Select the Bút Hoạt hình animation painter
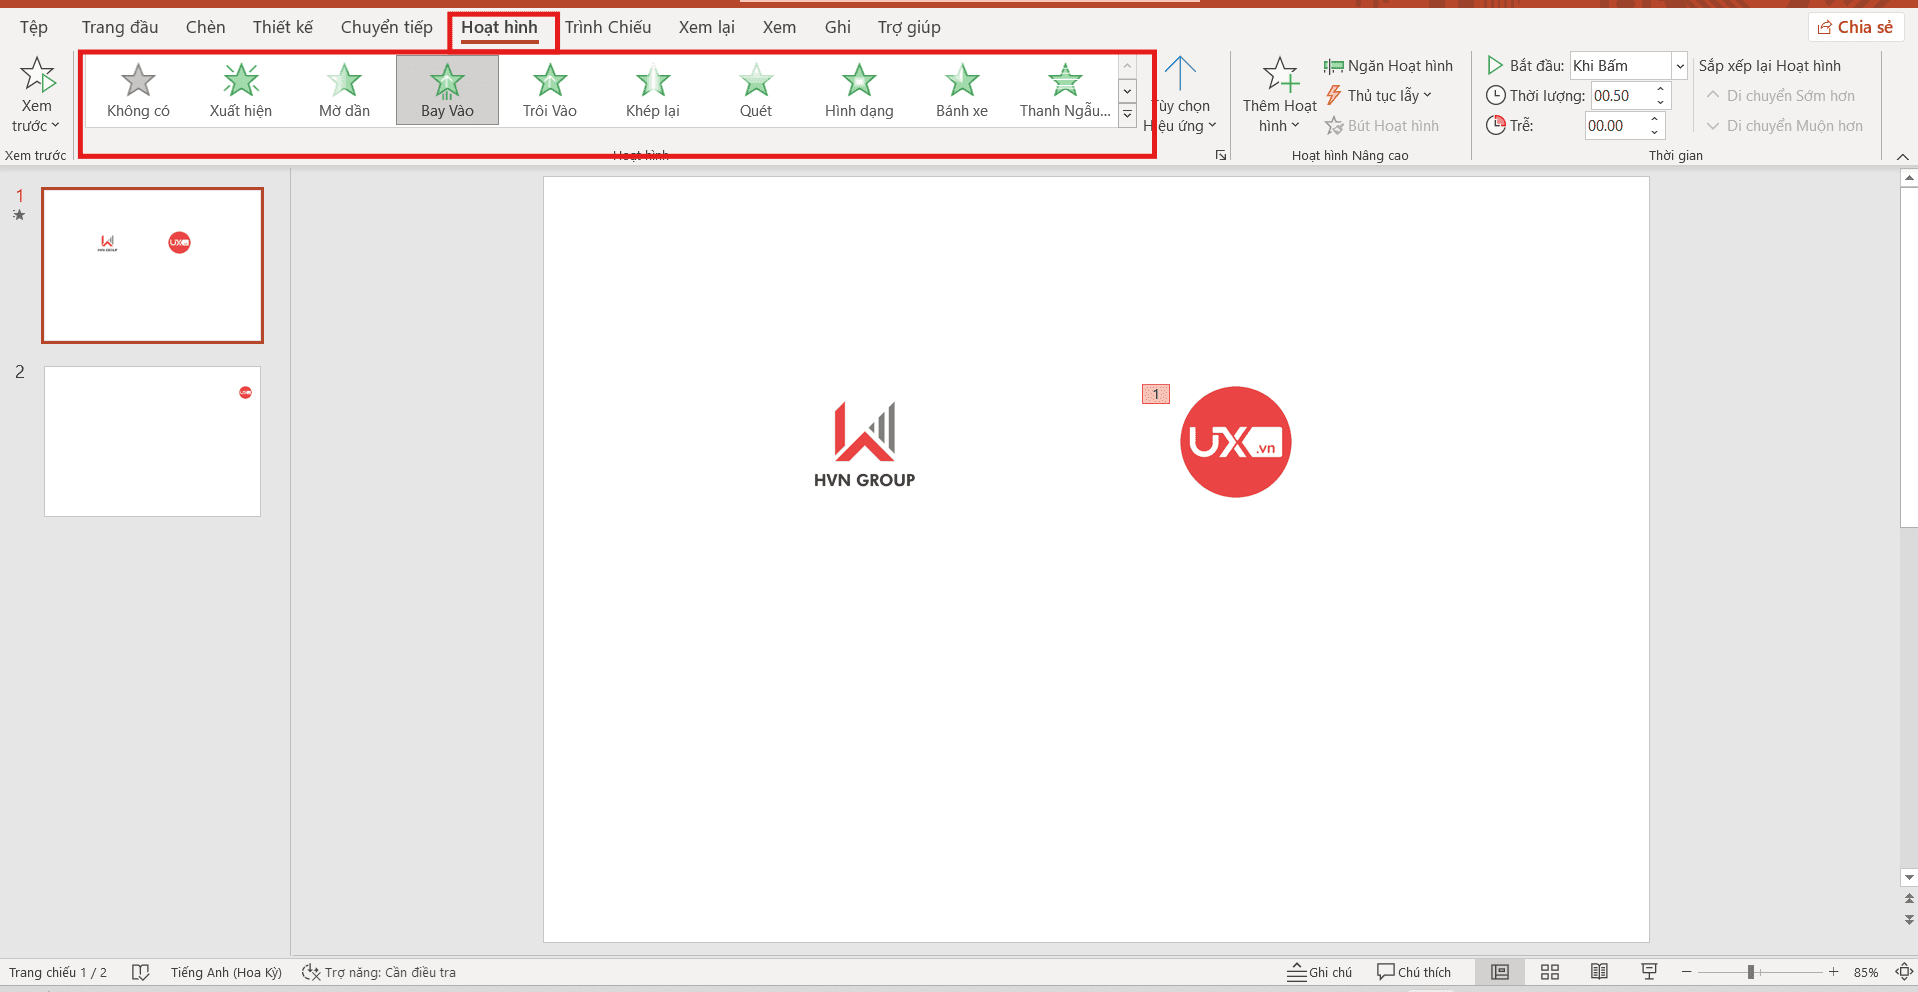Viewport: 1918px width, 992px height. click(x=1382, y=125)
